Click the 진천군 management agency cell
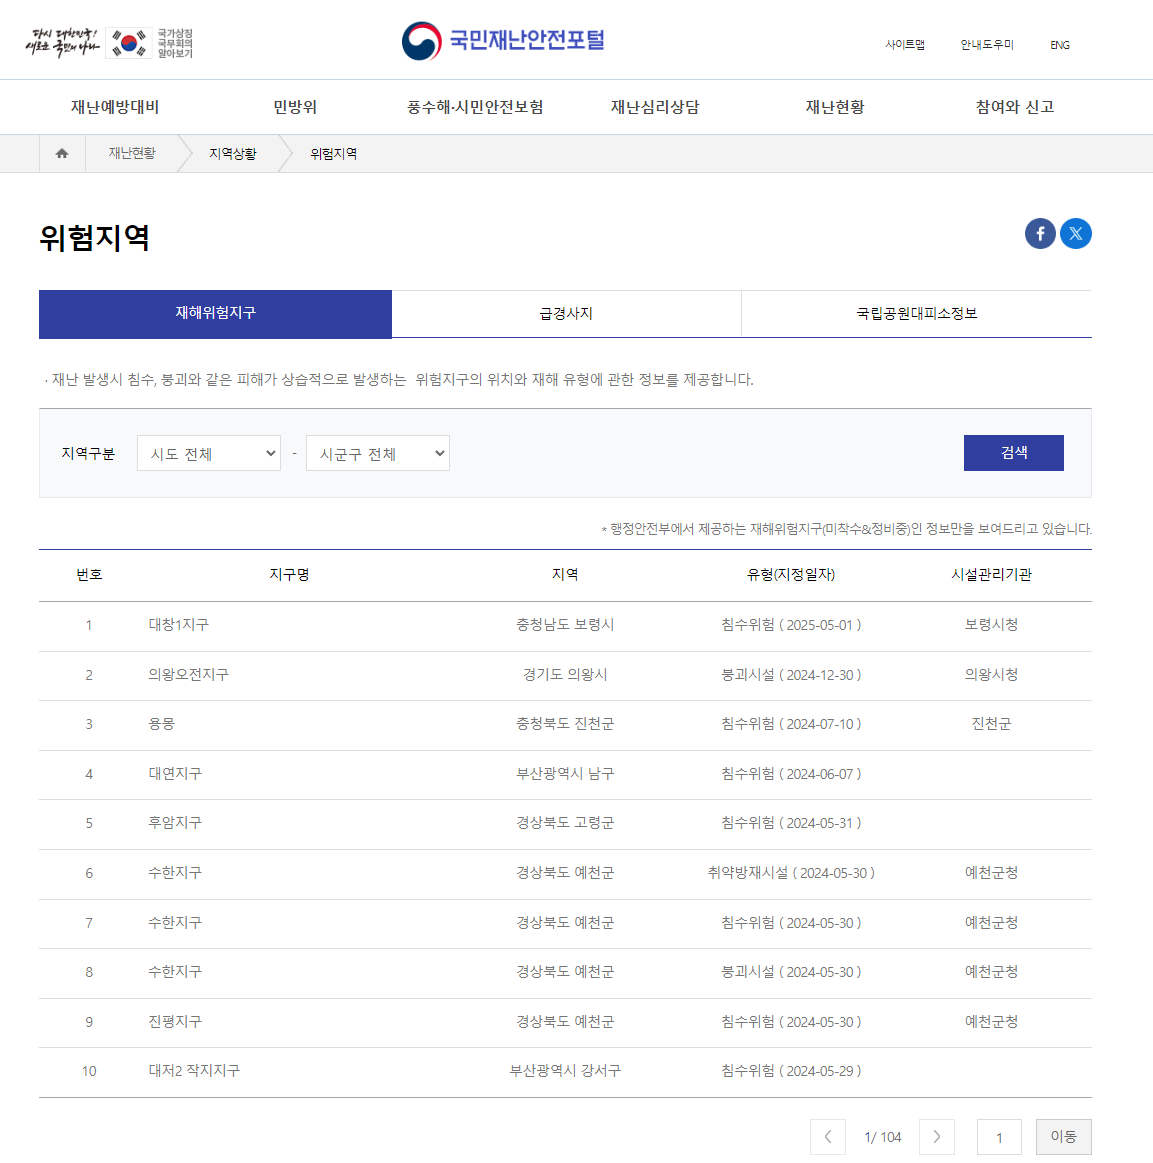The height and width of the screenshot is (1163, 1153). tap(991, 724)
